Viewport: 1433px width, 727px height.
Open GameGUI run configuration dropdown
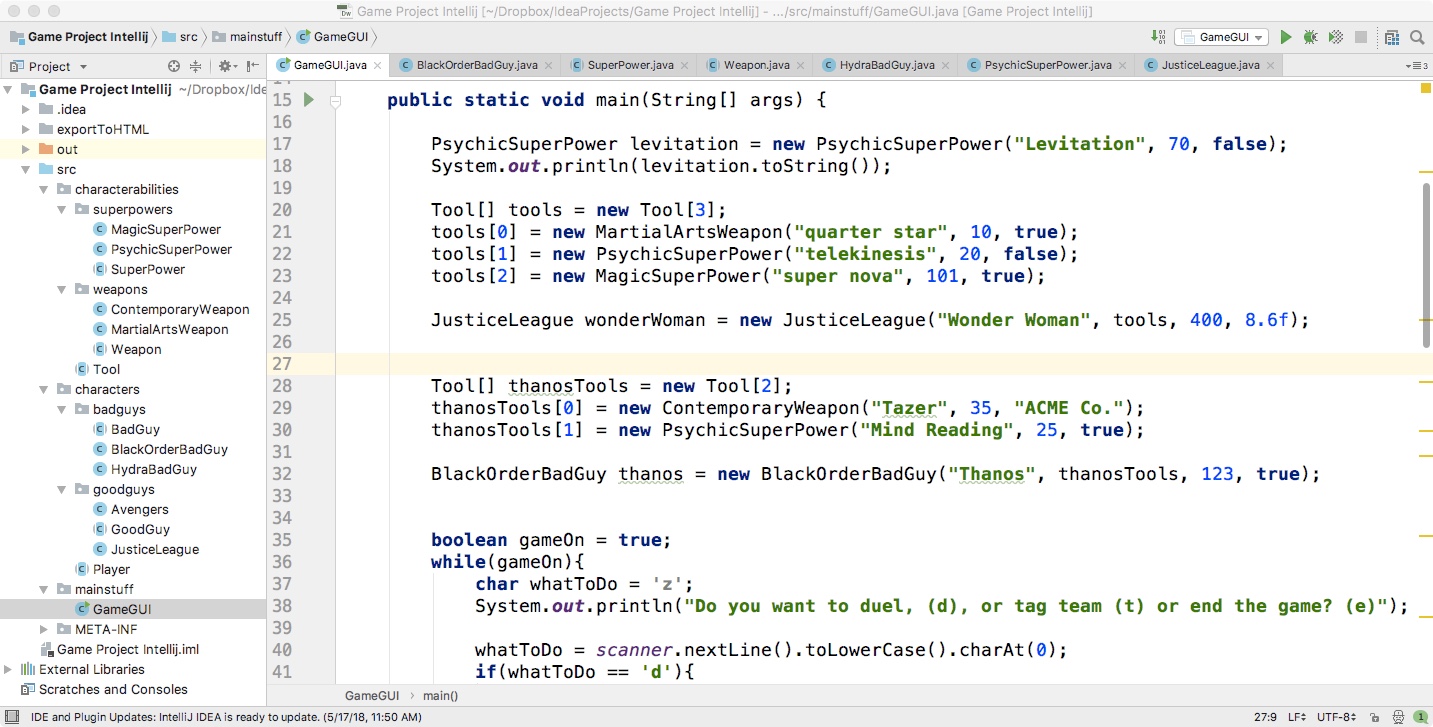click(1221, 37)
